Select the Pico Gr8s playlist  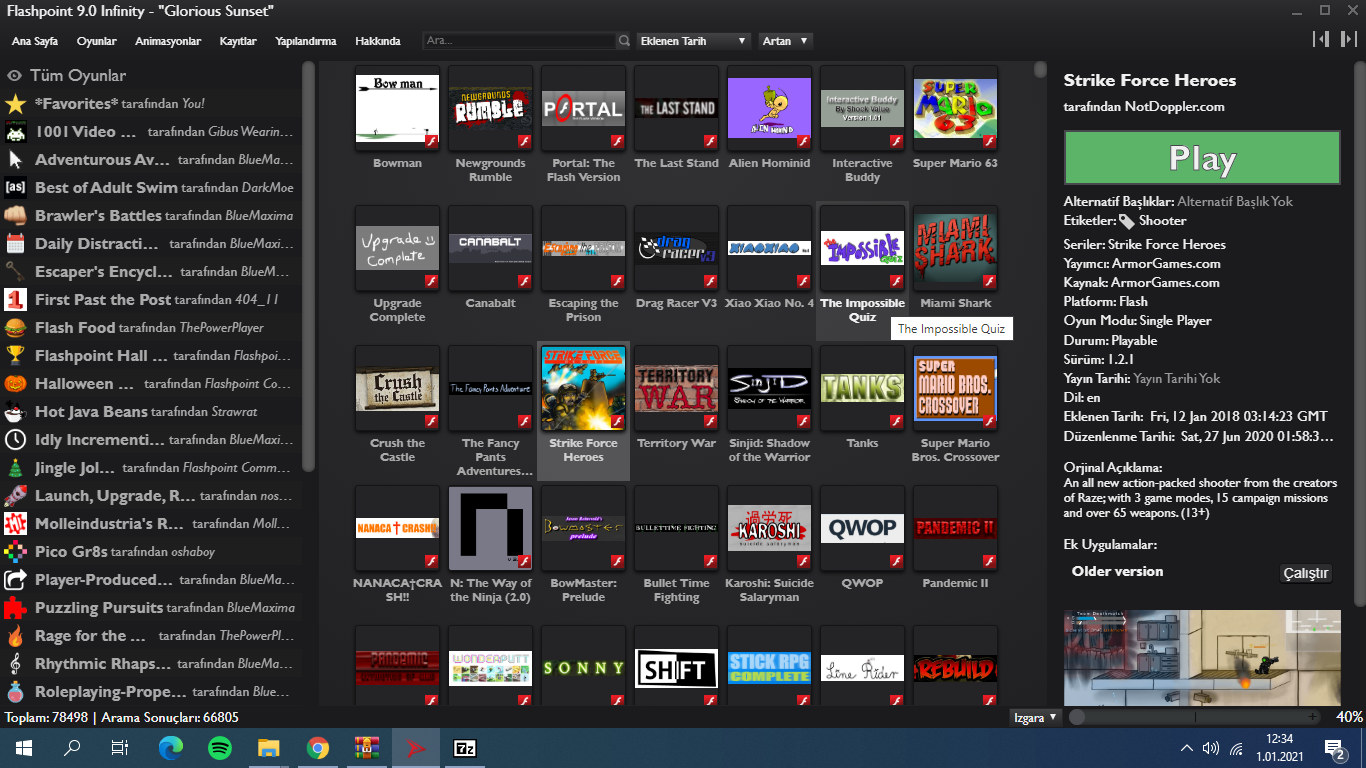[150, 552]
